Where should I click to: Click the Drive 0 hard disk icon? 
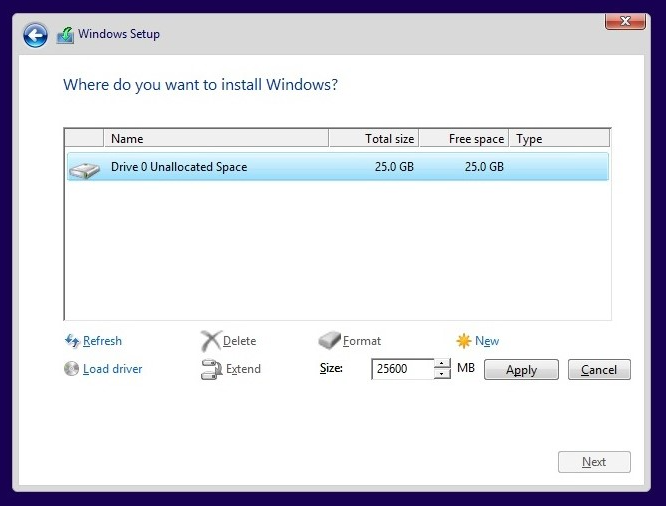pos(85,170)
